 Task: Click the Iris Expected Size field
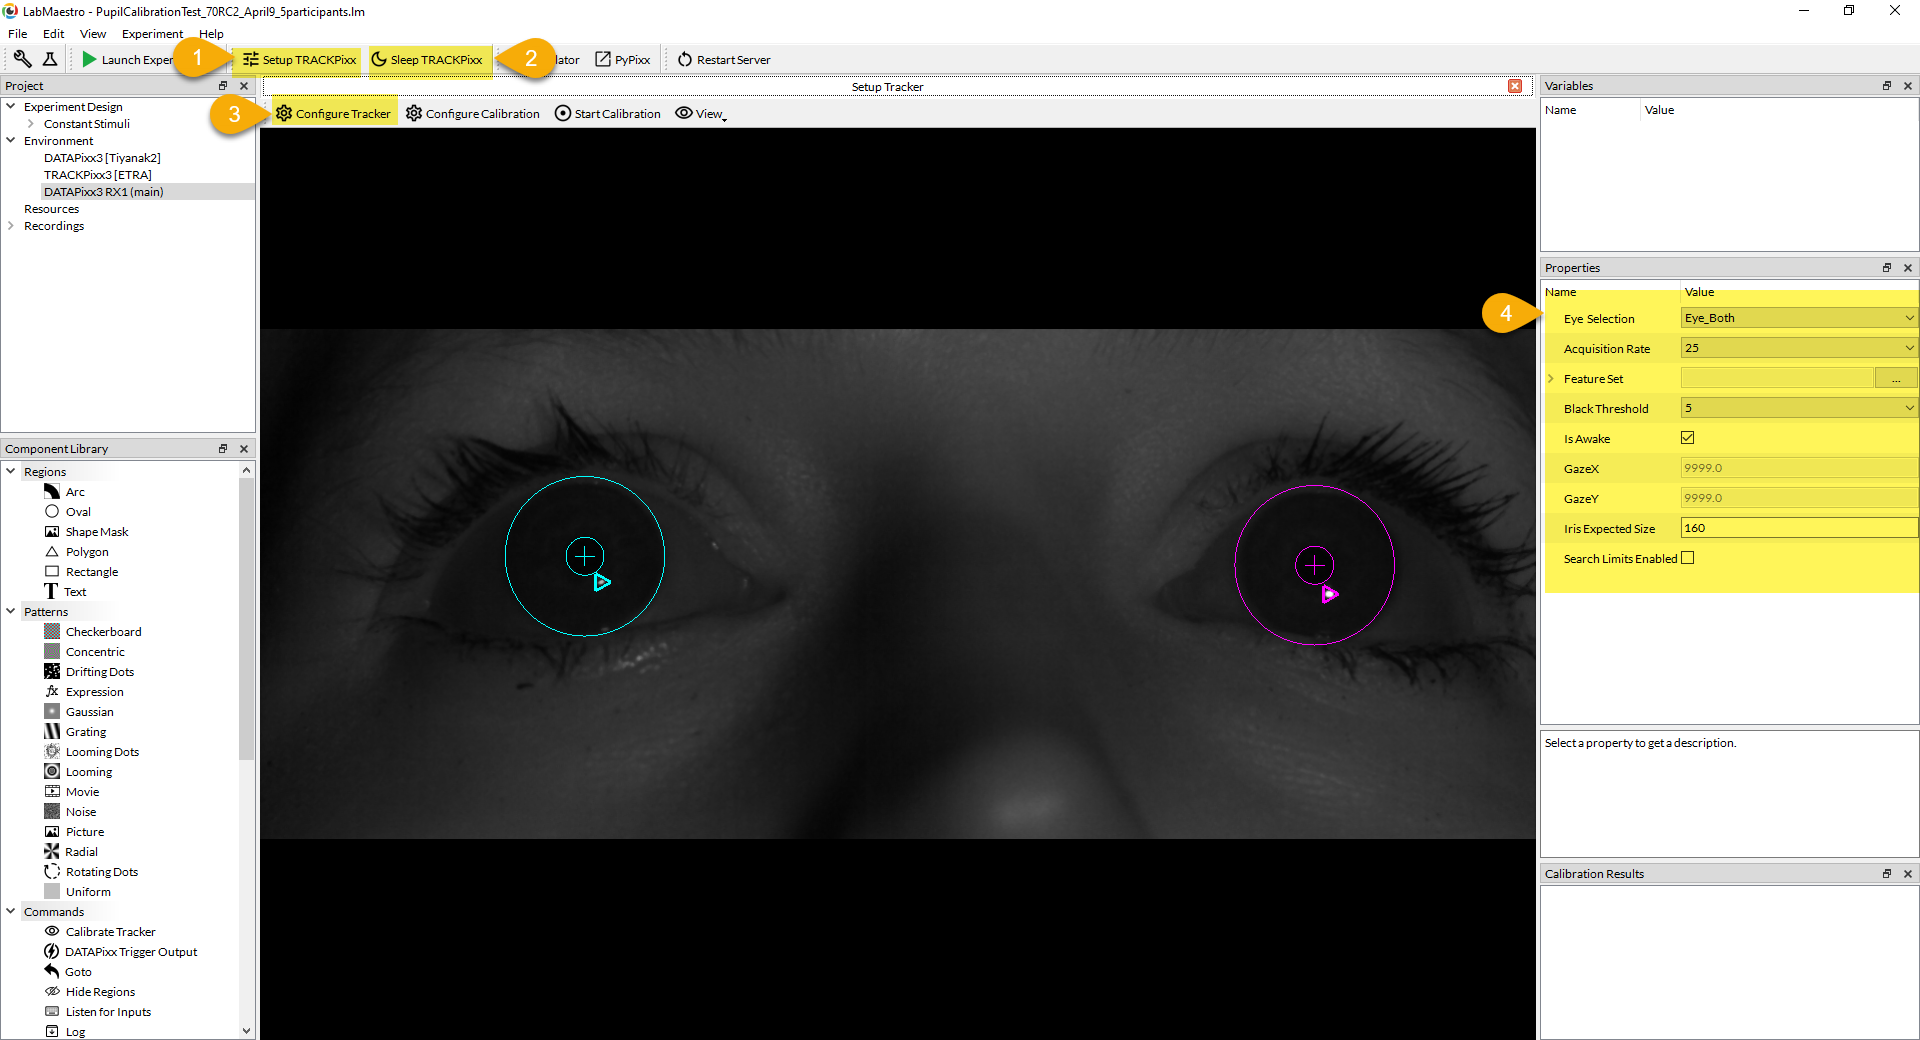[1798, 528]
